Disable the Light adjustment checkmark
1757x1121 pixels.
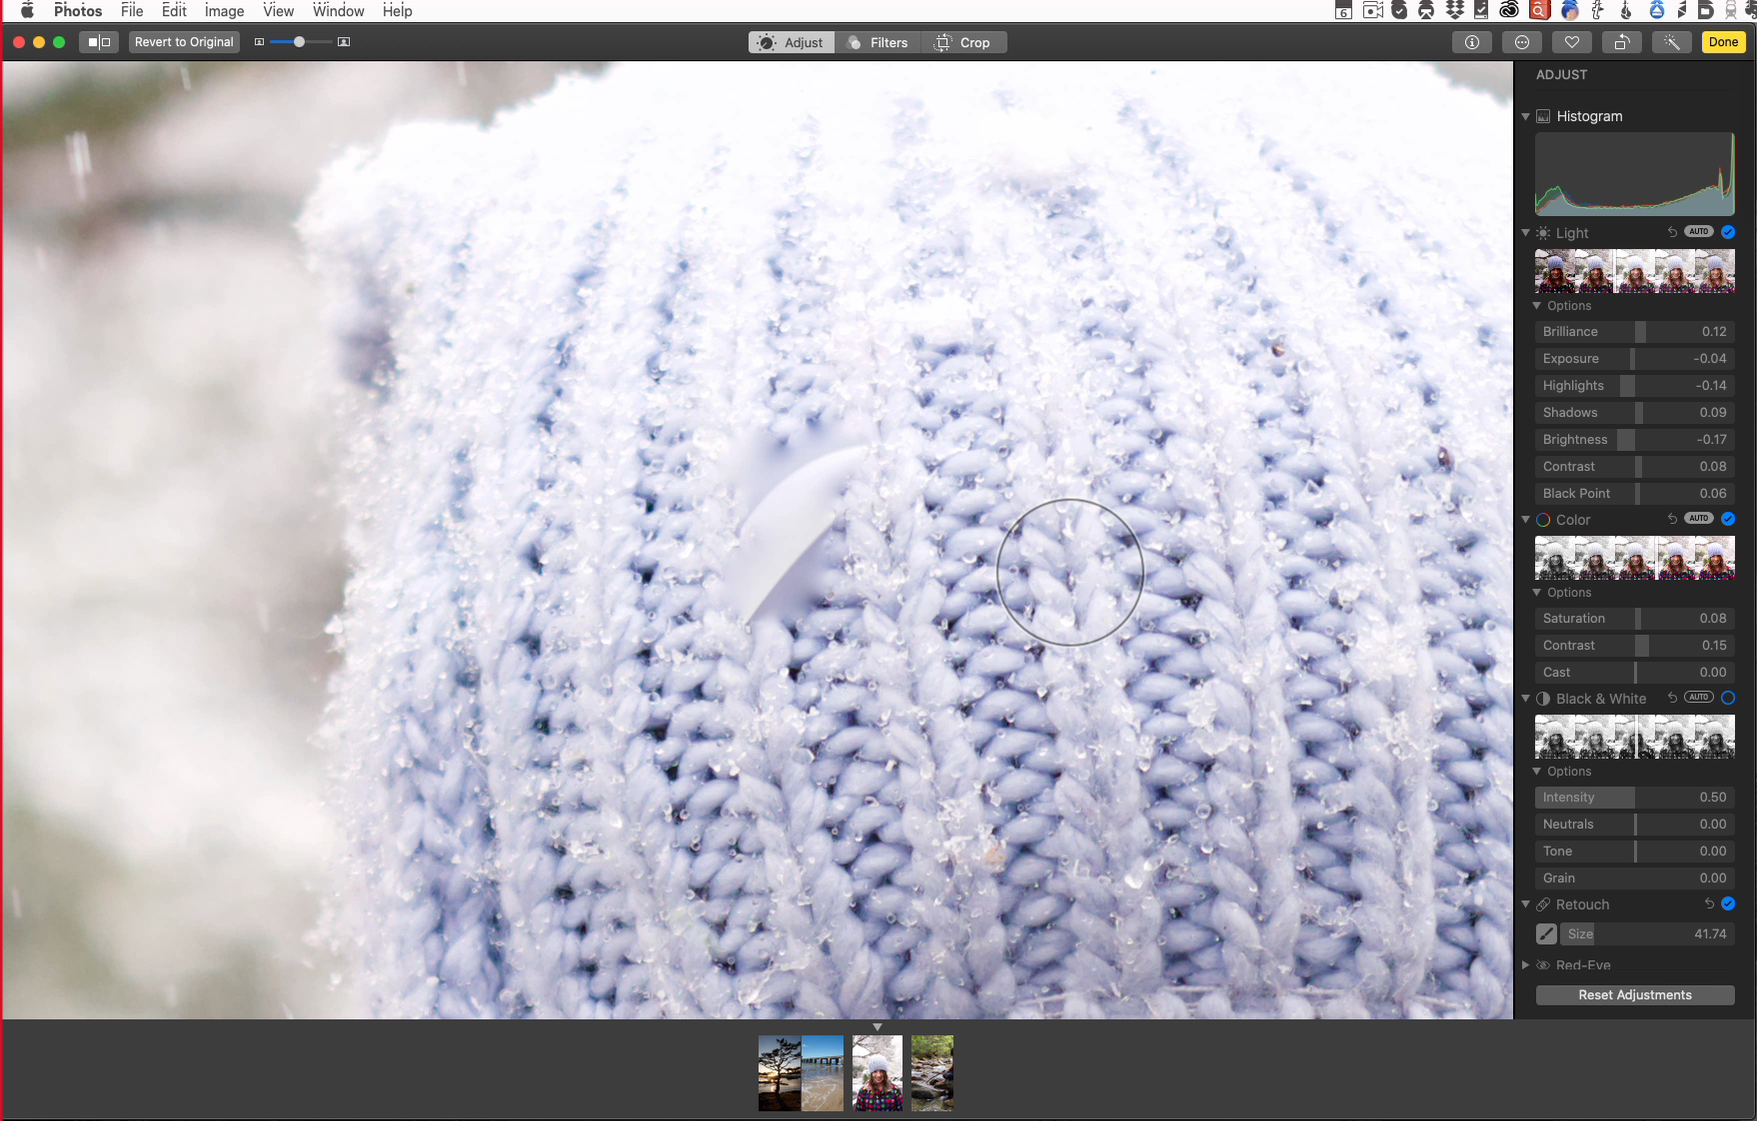point(1728,232)
